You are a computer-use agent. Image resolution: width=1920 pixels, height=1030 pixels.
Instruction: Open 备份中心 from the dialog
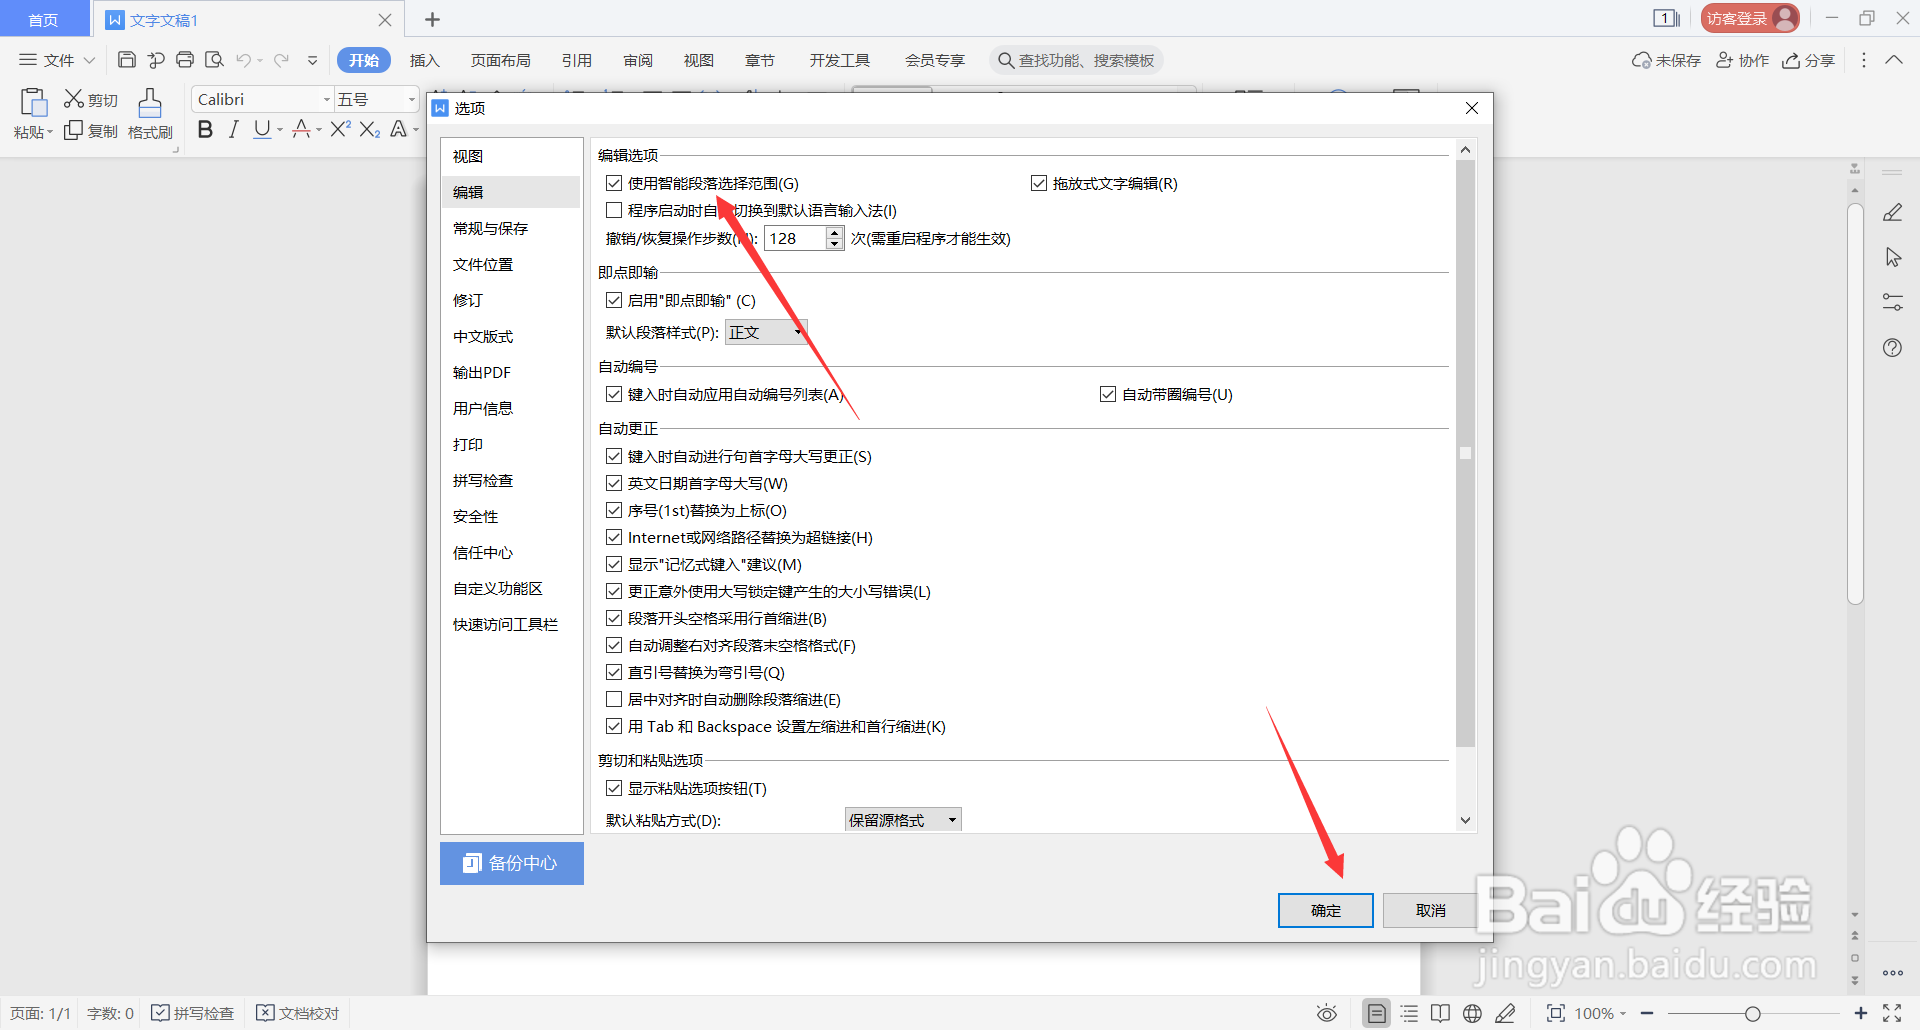tap(511, 863)
